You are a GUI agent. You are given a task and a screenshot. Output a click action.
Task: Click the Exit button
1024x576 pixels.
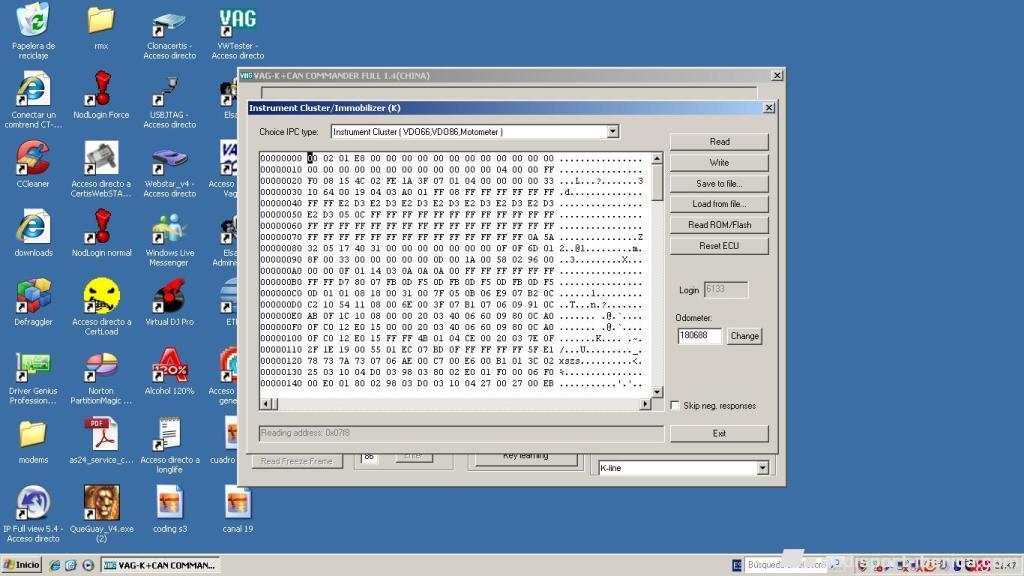click(x=719, y=434)
